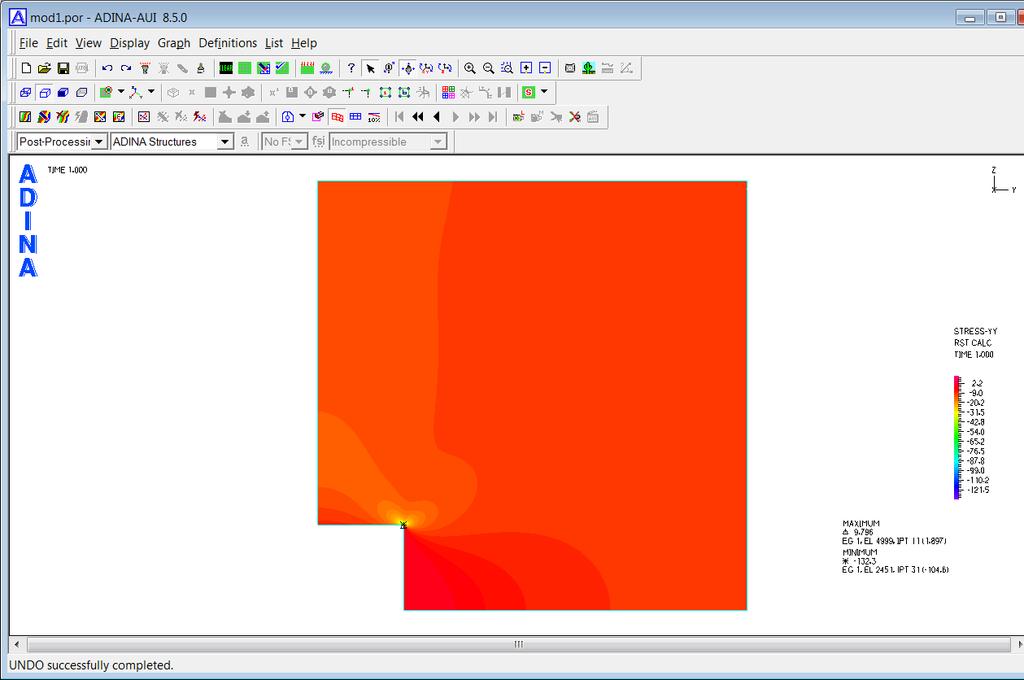This screenshot has height=680, width=1024.
Task: Click the horizontal scrollbar left arrow
Action: click(16, 645)
